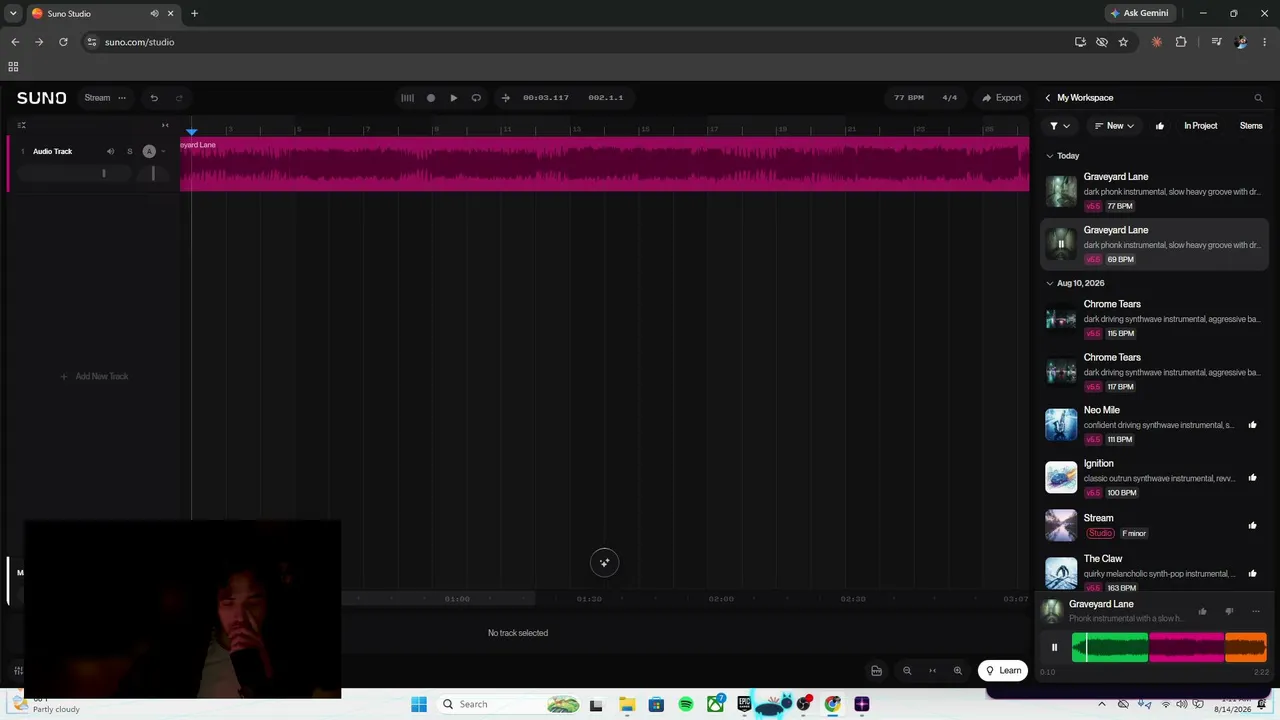
Task: Collapse all tracks with the track-list icon
Action: click(21, 126)
